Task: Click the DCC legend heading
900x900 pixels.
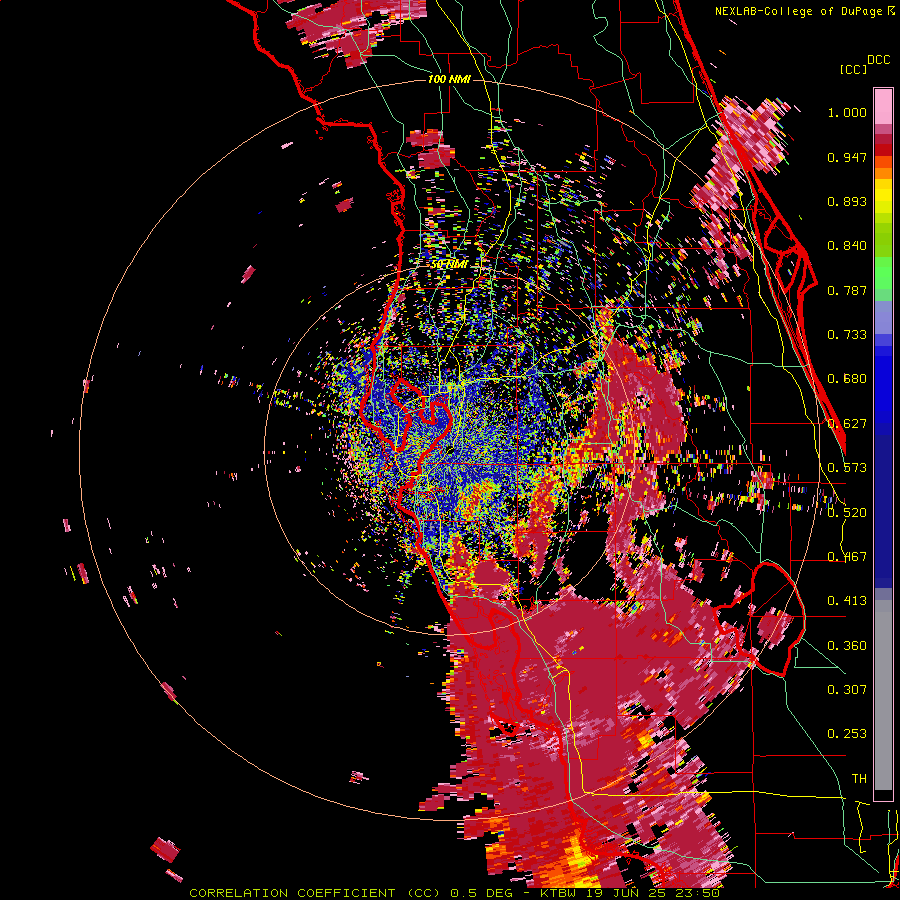Action: pyautogui.click(x=878, y=60)
